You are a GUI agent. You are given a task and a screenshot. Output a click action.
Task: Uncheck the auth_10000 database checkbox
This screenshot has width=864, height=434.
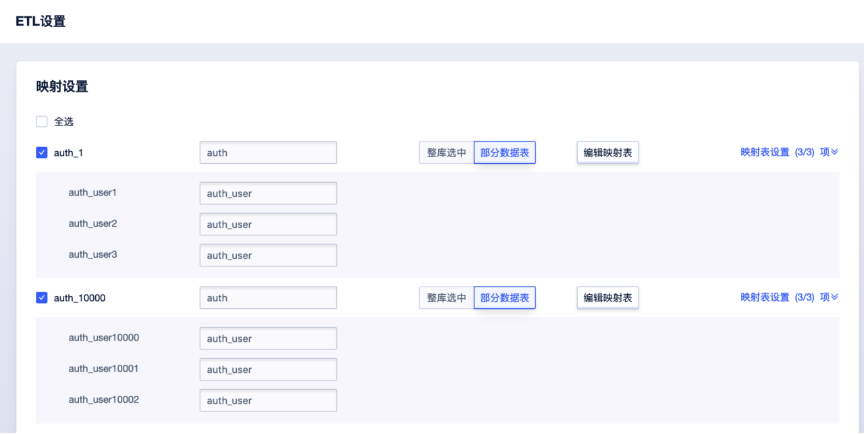tap(42, 298)
